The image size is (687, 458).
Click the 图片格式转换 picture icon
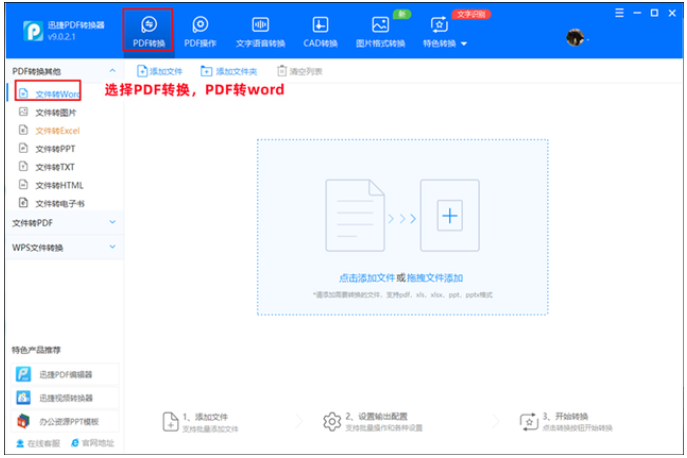380,25
